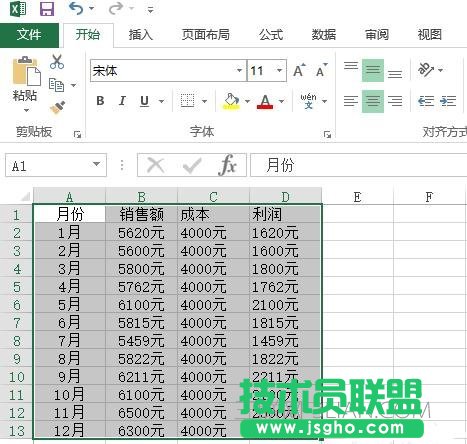Open 剪贴板 dialog launcher
The height and width of the screenshot is (444, 467).
coord(77,134)
